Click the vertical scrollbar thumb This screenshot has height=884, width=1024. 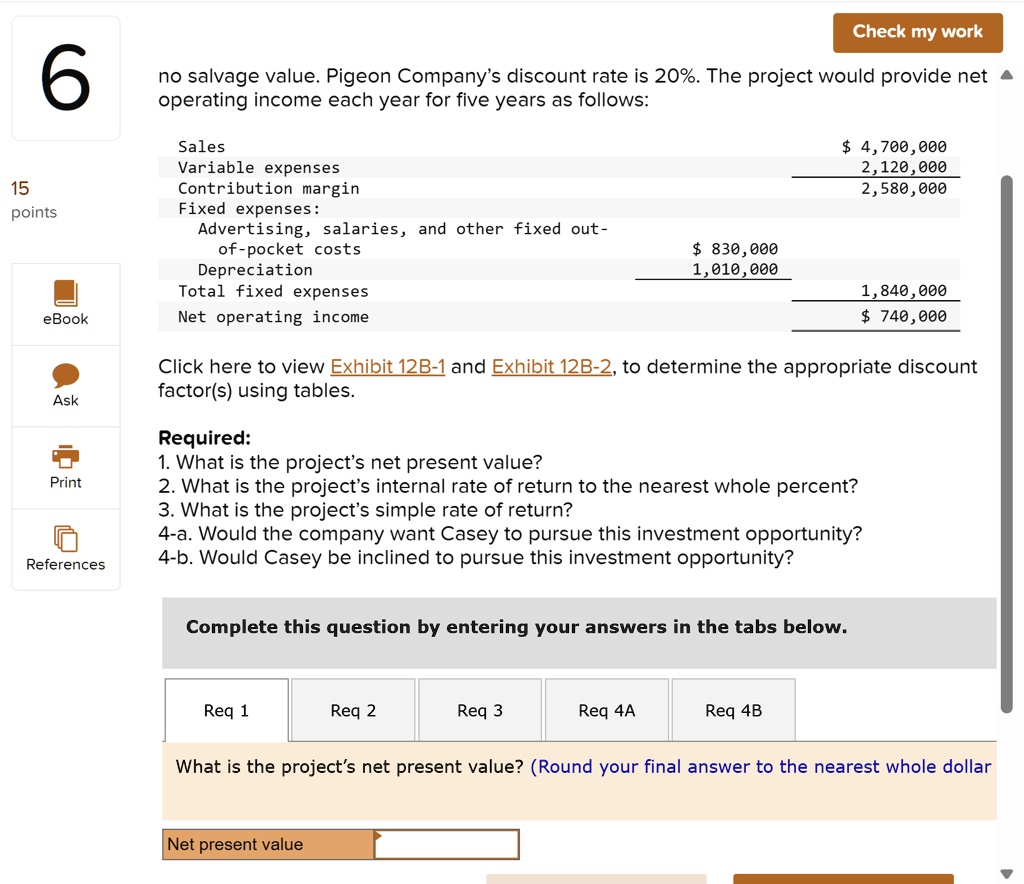(1007, 444)
